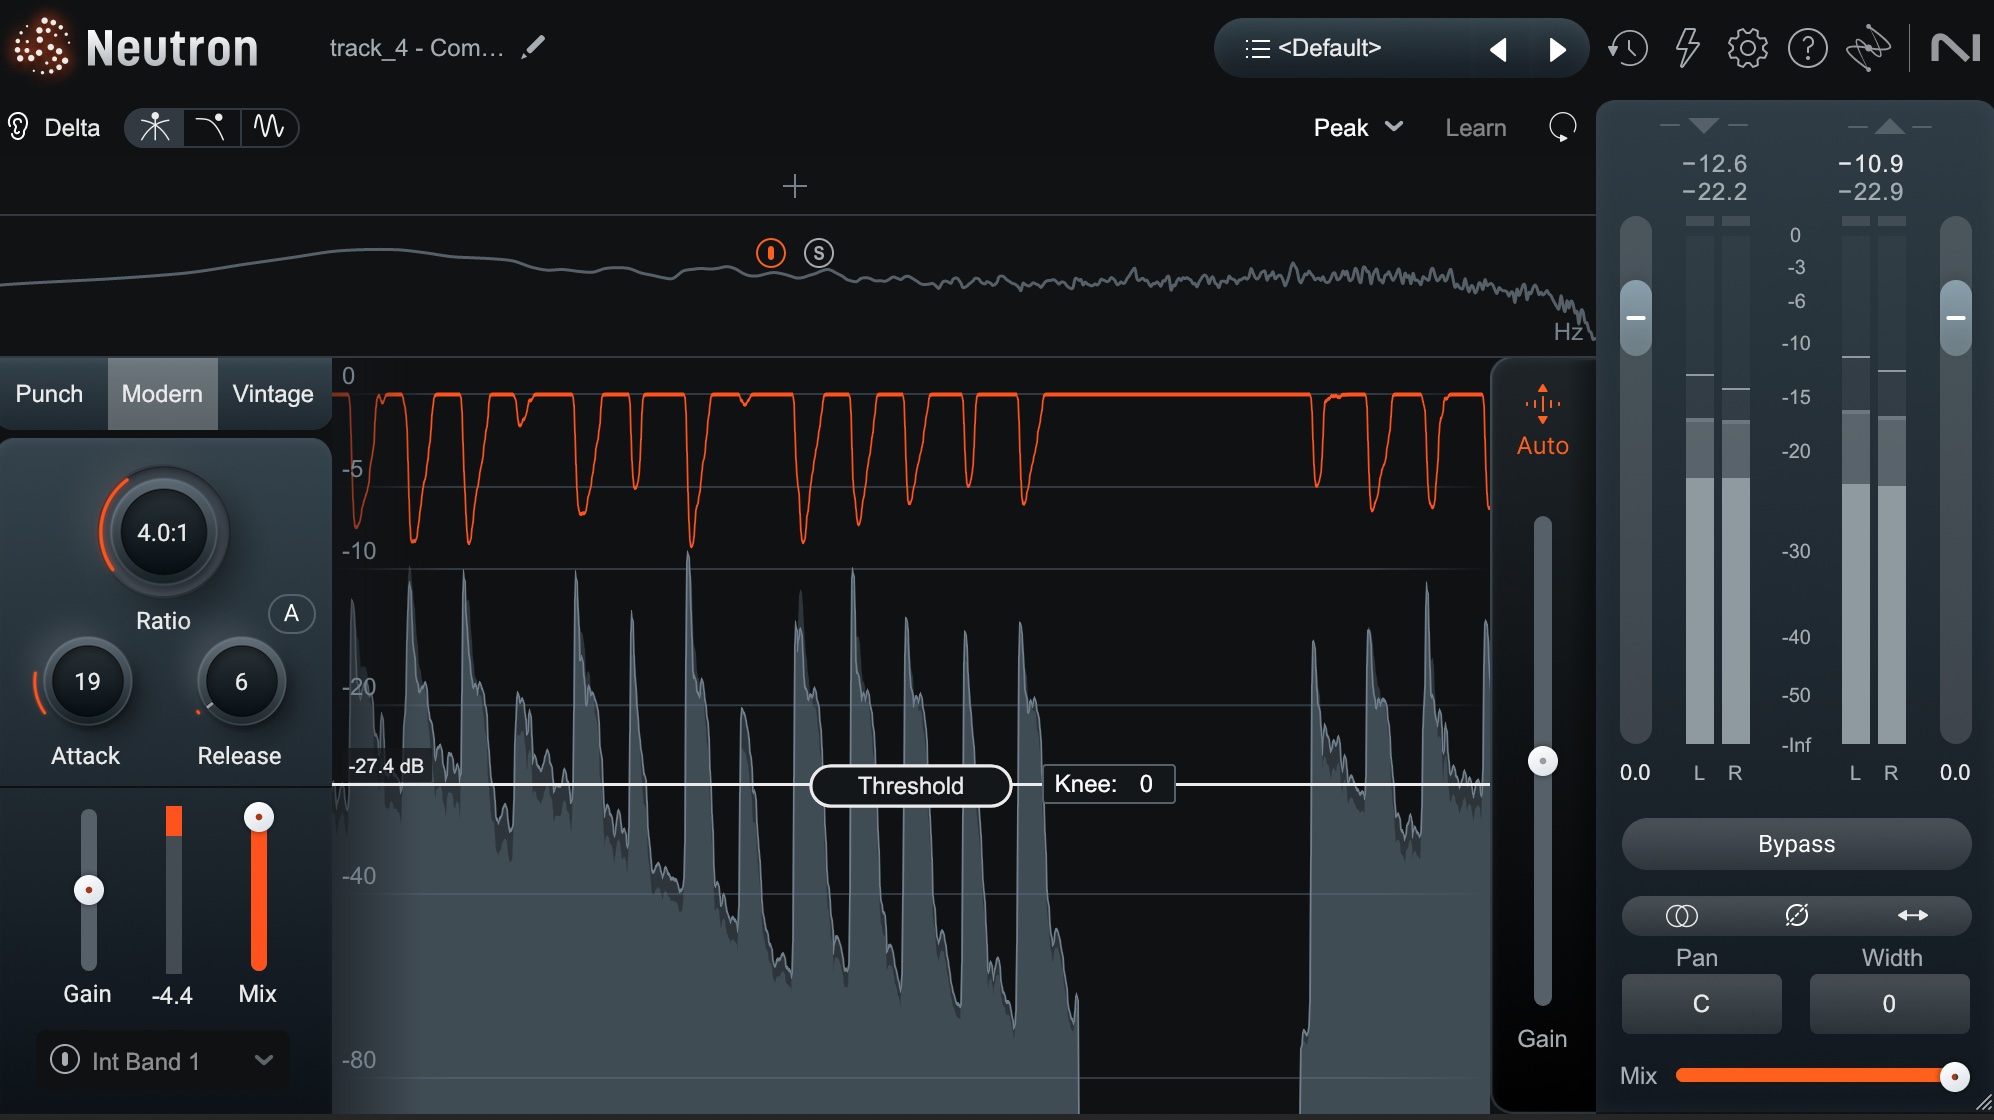The width and height of the screenshot is (1994, 1120).
Task: Expand the Int Band 1 dropdown chevron
Action: pyautogui.click(x=264, y=1060)
